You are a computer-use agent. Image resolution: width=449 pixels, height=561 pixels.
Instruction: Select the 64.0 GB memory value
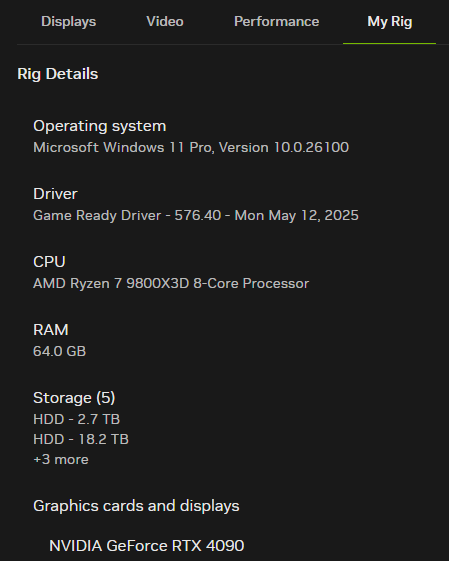(59, 351)
